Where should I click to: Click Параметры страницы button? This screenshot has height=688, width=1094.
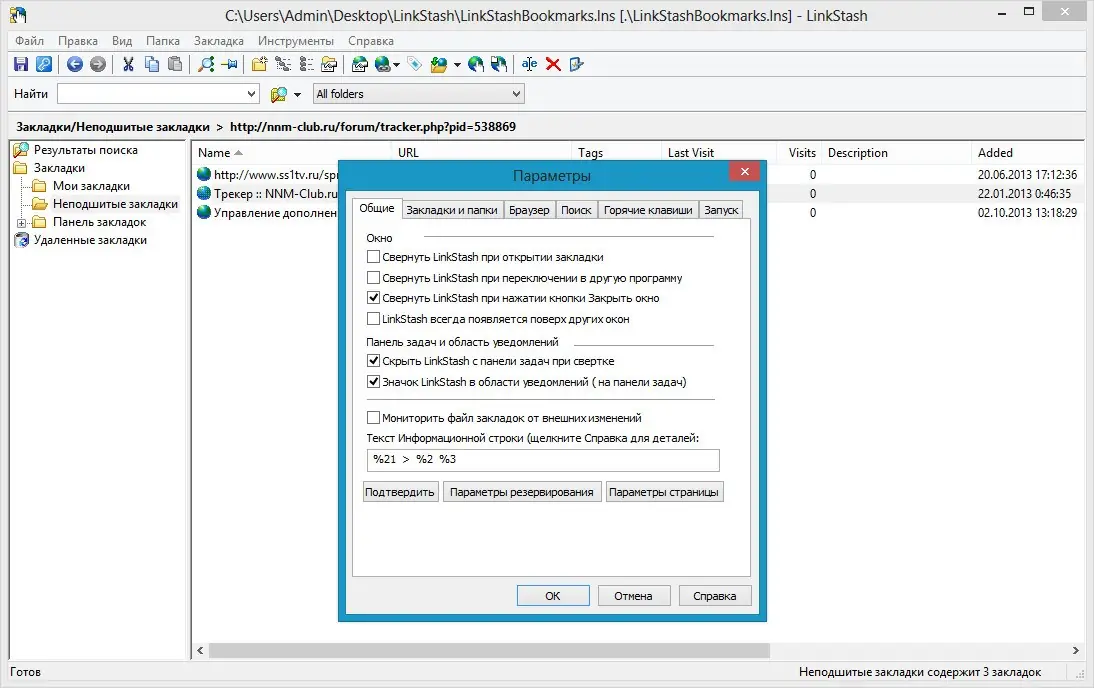click(664, 492)
